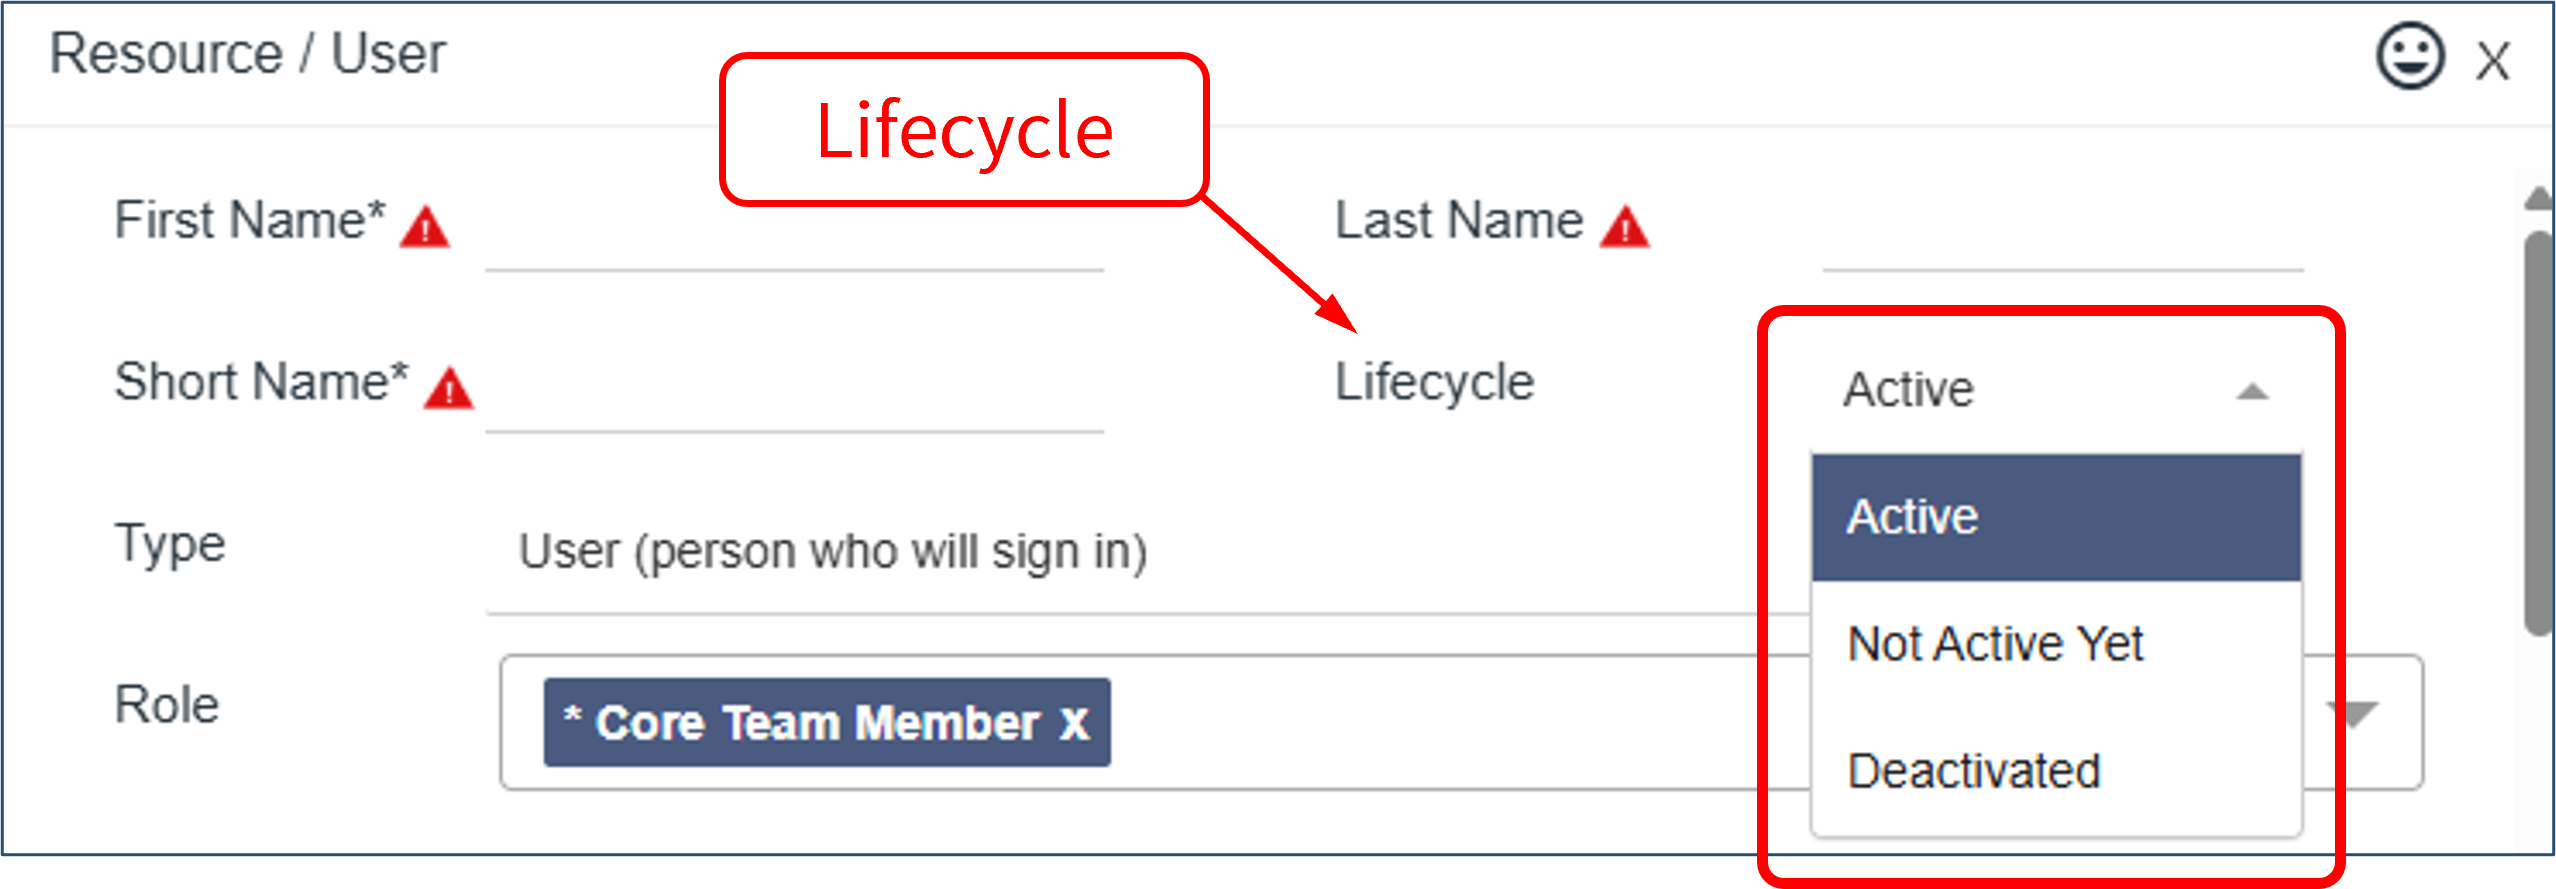Click the First Name warning icon
This screenshot has width=2556, height=889.
pos(425,227)
